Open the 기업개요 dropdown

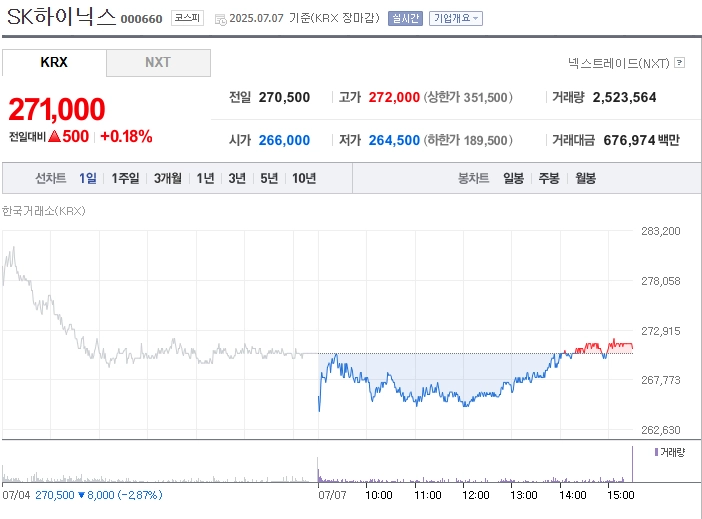pos(456,18)
